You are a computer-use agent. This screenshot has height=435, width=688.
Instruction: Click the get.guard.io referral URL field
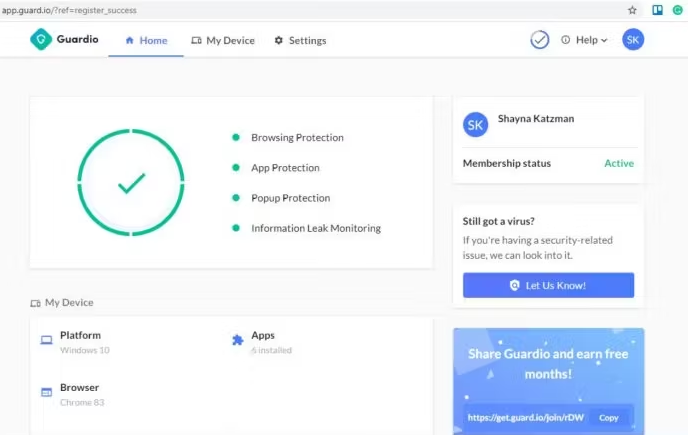(x=526, y=417)
